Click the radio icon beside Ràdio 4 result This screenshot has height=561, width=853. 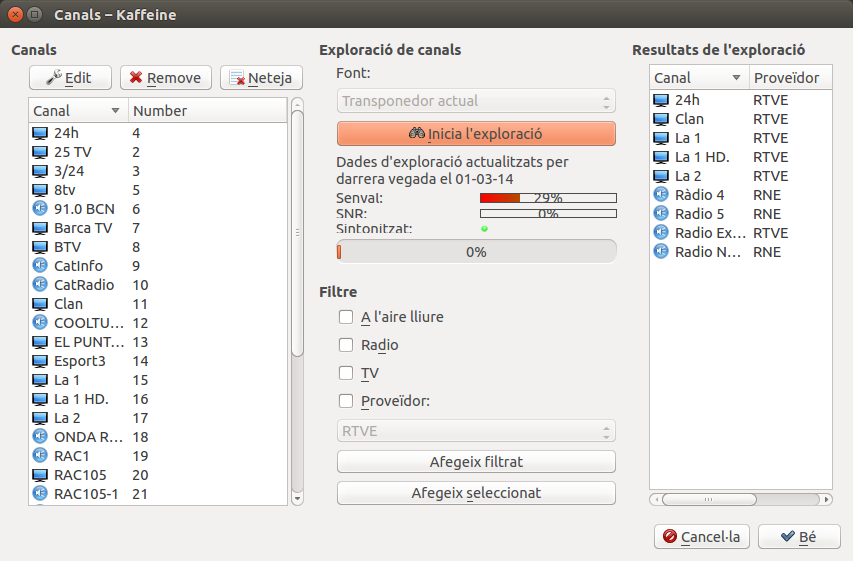661,195
